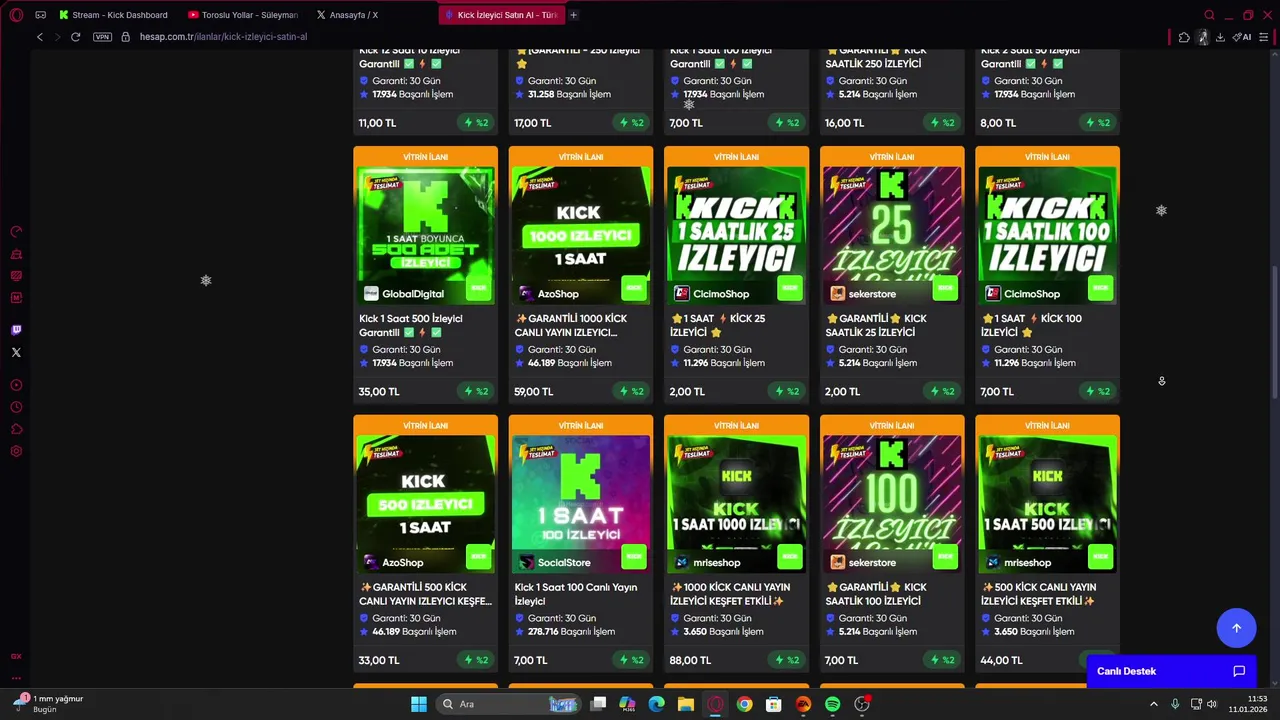Open the Aria AI button
This screenshot has height=720, width=1280.
coord(1242,37)
